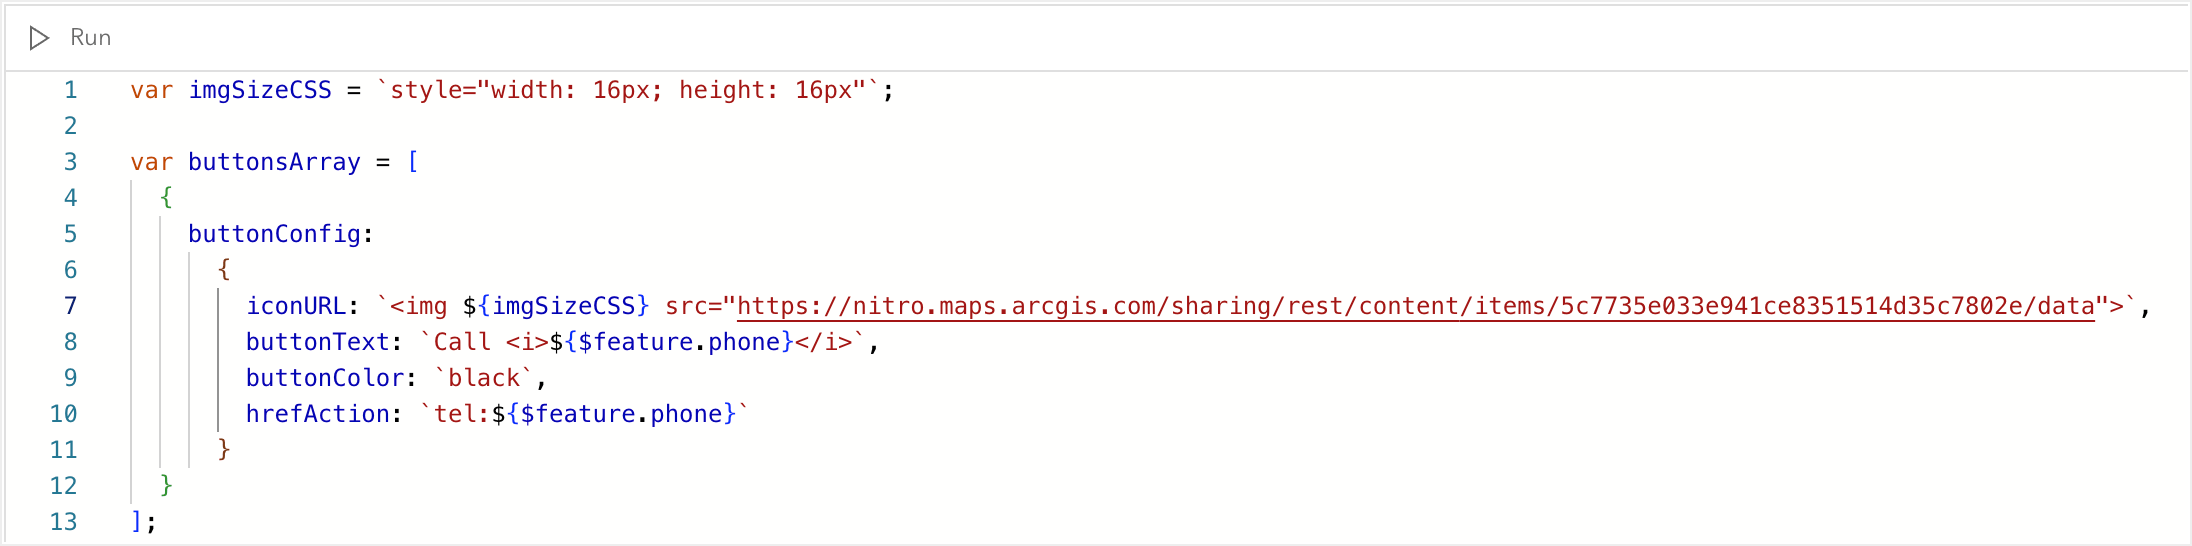Select line number 10 in the gutter
Viewport: 2192px width, 546px height.
click(x=64, y=414)
